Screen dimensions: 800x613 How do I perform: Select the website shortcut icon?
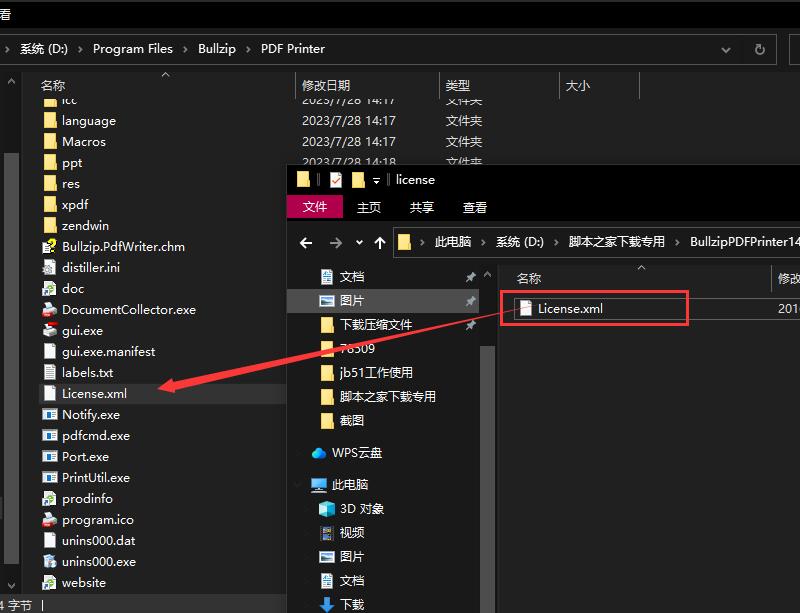pos(49,582)
